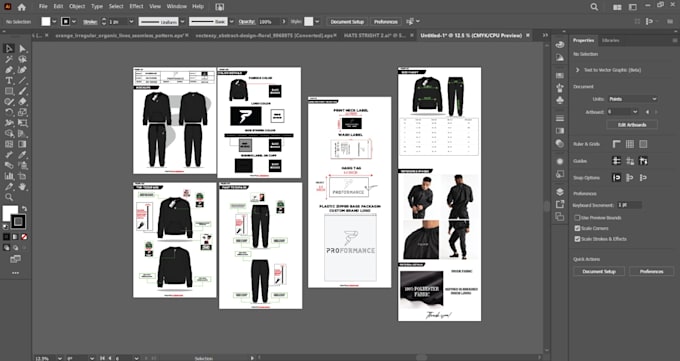Open the Gradient panel icon in dock
680x361 pixels.
pos(560,131)
